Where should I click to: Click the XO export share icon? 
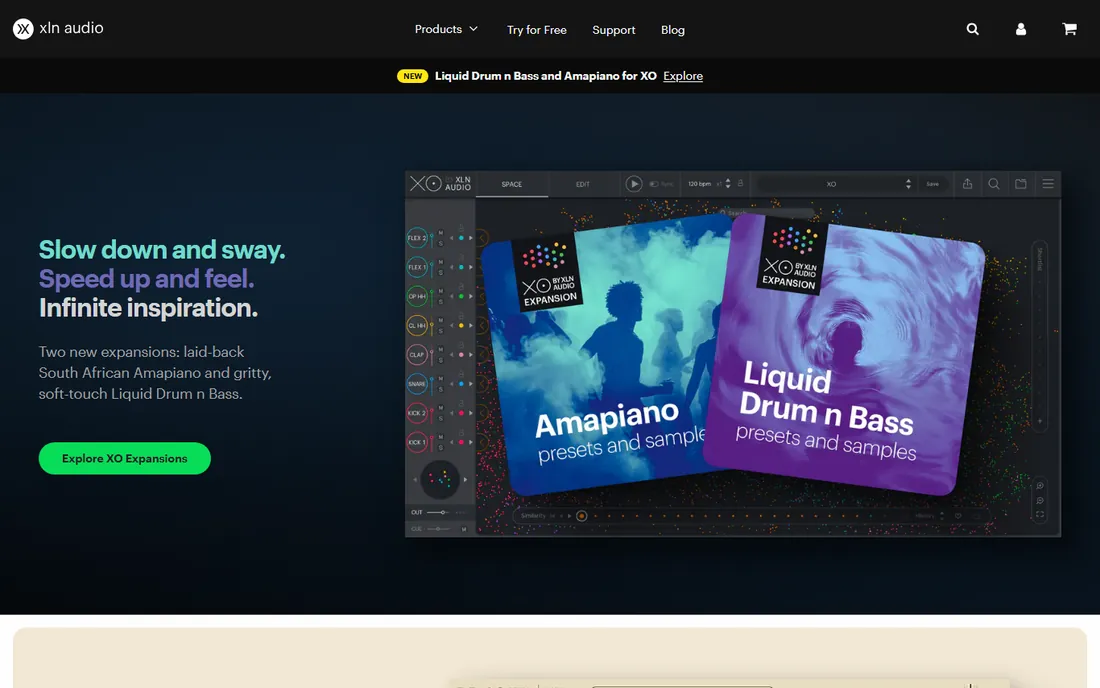(967, 184)
